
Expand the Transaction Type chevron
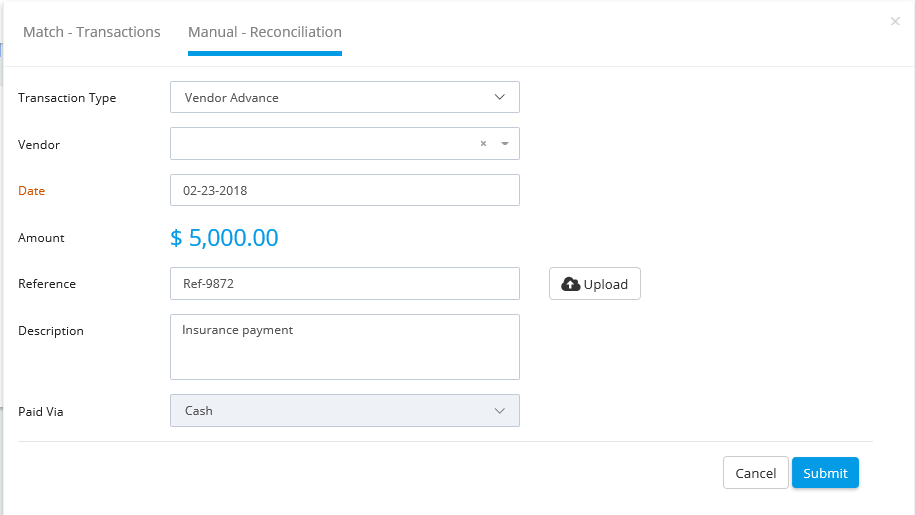[500, 97]
